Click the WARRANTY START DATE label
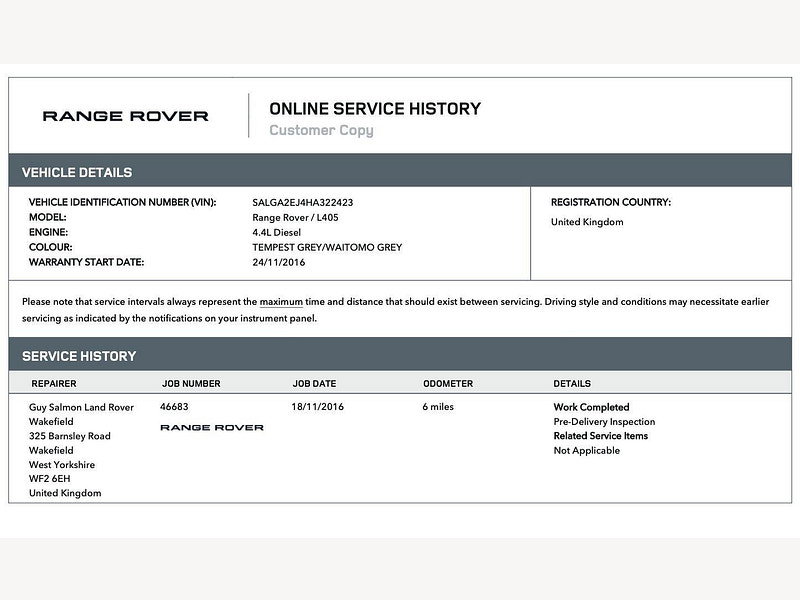800x600 pixels. [86, 262]
